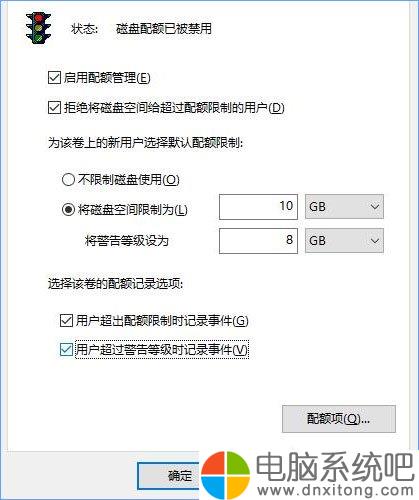Expand the warning level unit dropdown arrow
The width and height of the screenshot is (419, 500).
pyautogui.click(x=375, y=241)
